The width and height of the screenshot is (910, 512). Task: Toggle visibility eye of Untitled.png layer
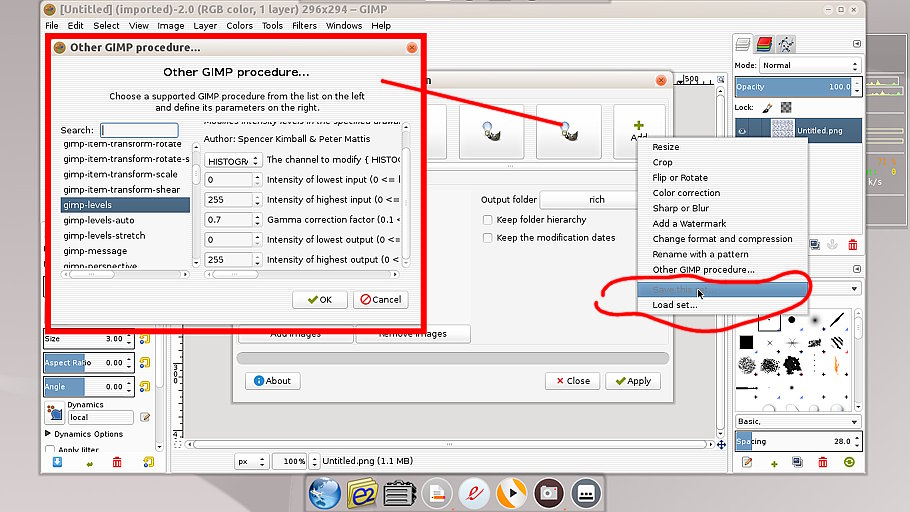pos(742,131)
